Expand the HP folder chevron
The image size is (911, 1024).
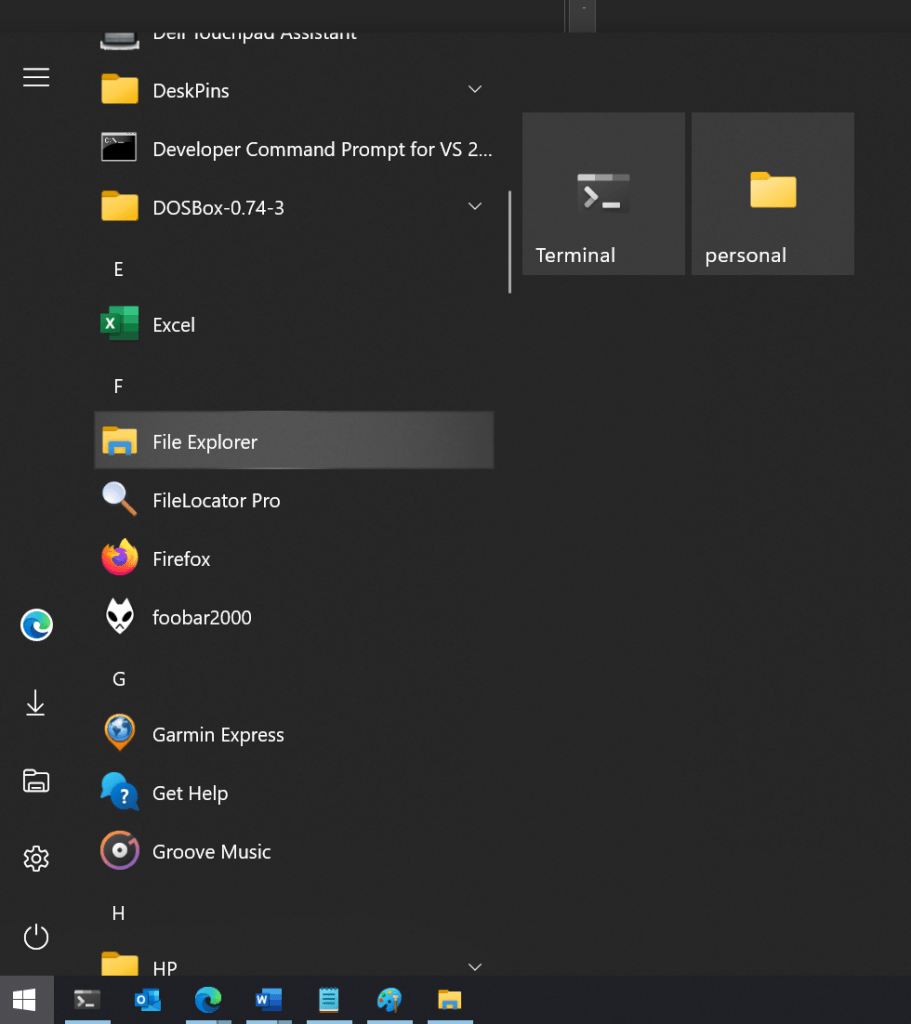(x=475, y=967)
